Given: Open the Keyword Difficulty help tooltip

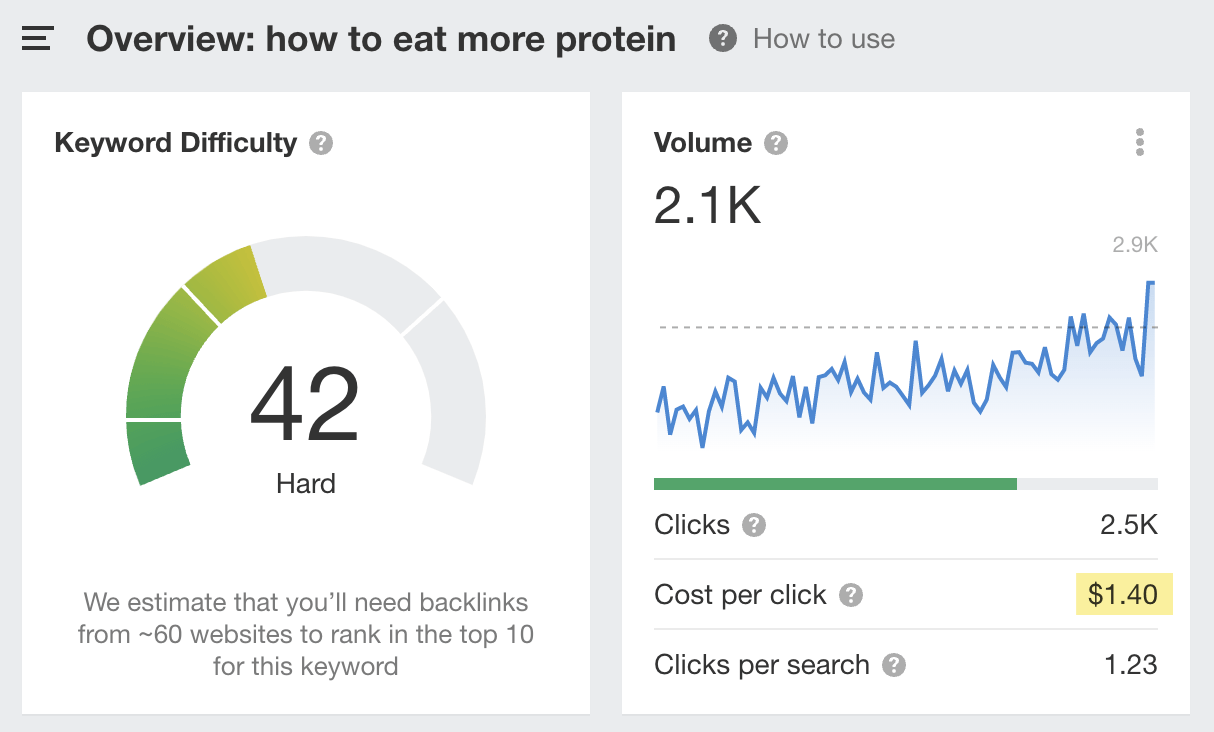Looking at the screenshot, I should pyautogui.click(x=319, y=143).
